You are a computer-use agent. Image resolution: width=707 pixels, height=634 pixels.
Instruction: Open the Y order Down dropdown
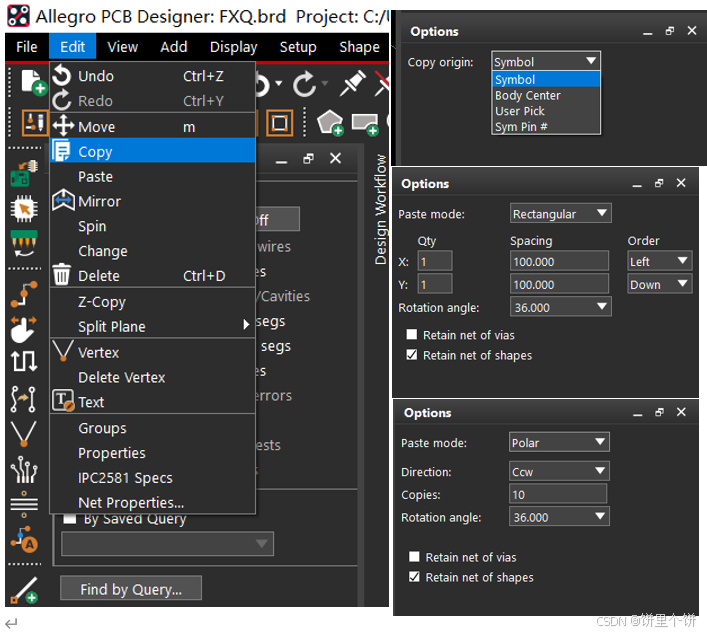pyautogui.click(x=659, y=284)
